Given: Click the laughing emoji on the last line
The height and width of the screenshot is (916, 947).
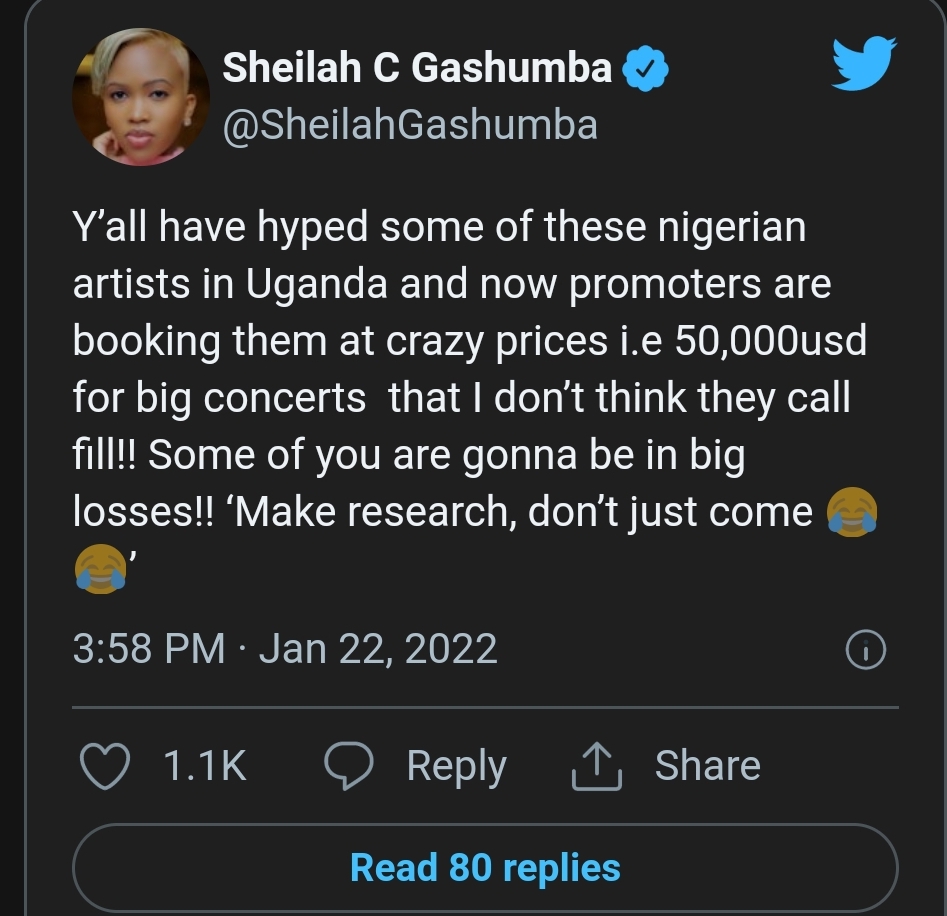Looking at the screenshot, I should point(100,568).
